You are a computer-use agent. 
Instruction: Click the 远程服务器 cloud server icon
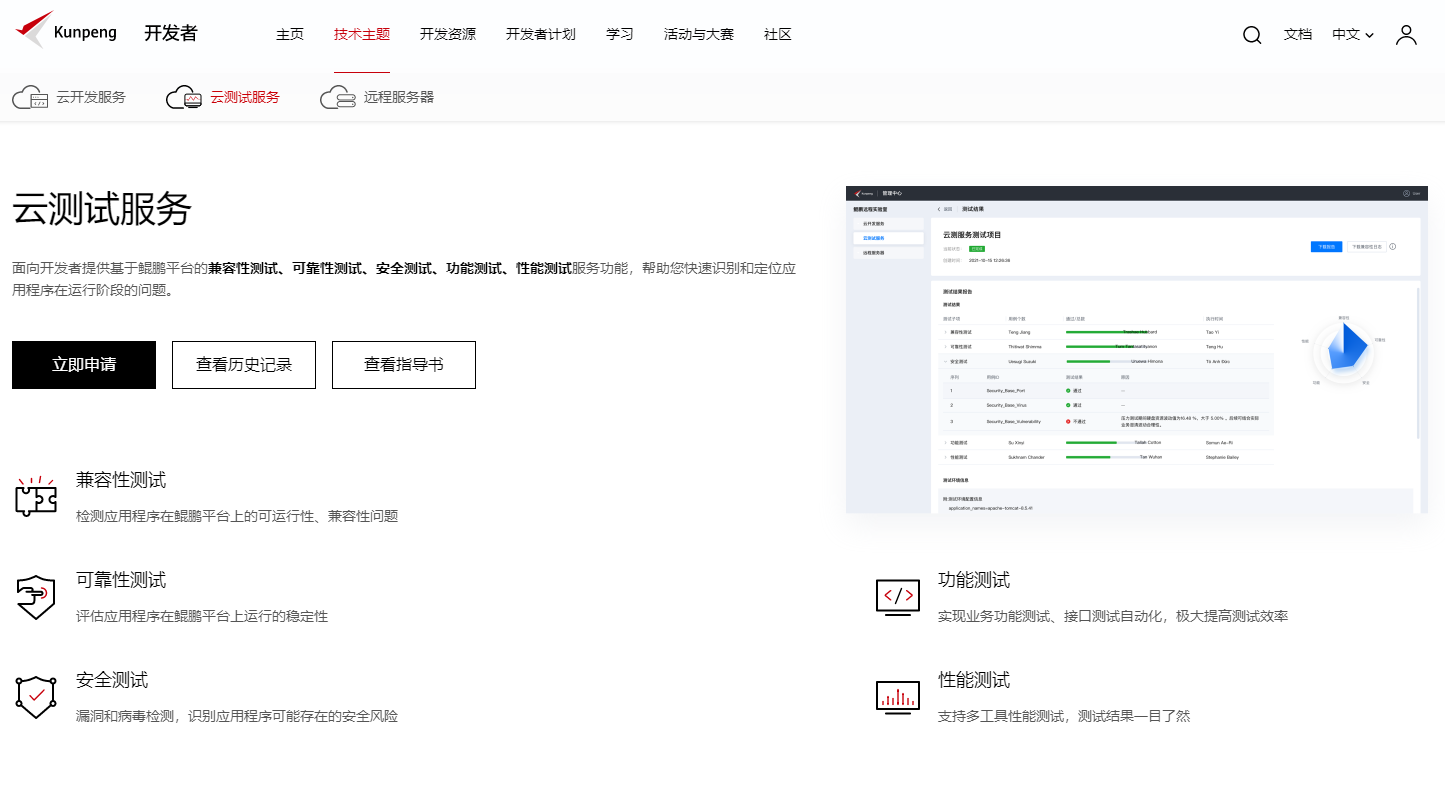(338, 97)
